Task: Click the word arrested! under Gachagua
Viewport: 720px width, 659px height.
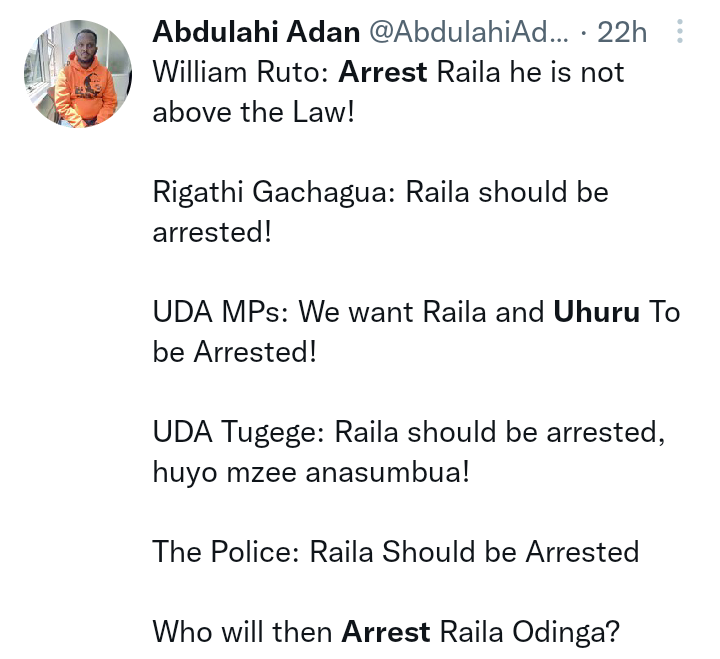Action: (x=212, y=232)
